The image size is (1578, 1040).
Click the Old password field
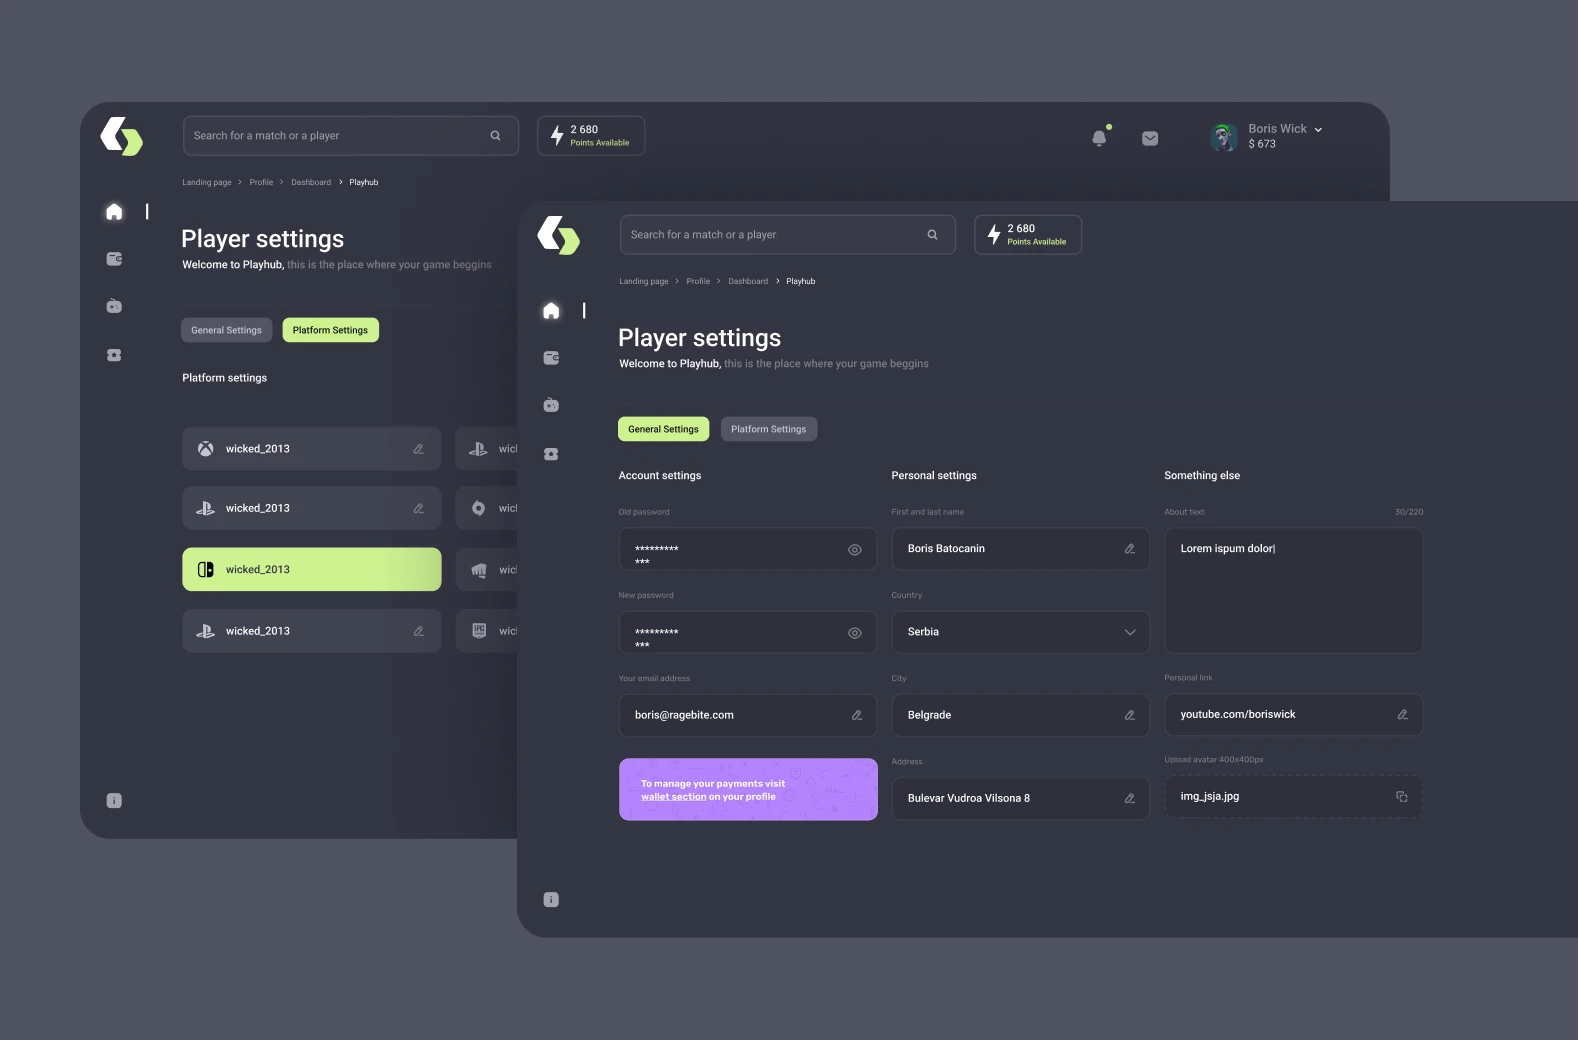pyautogui.click(x=748, y=549)
